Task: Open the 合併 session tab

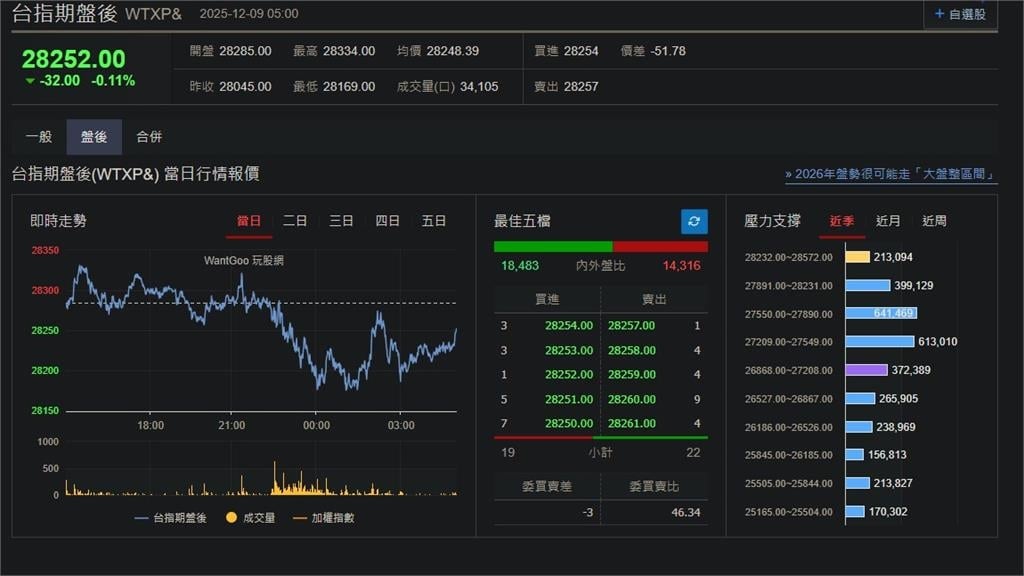Action: point(149,137)
